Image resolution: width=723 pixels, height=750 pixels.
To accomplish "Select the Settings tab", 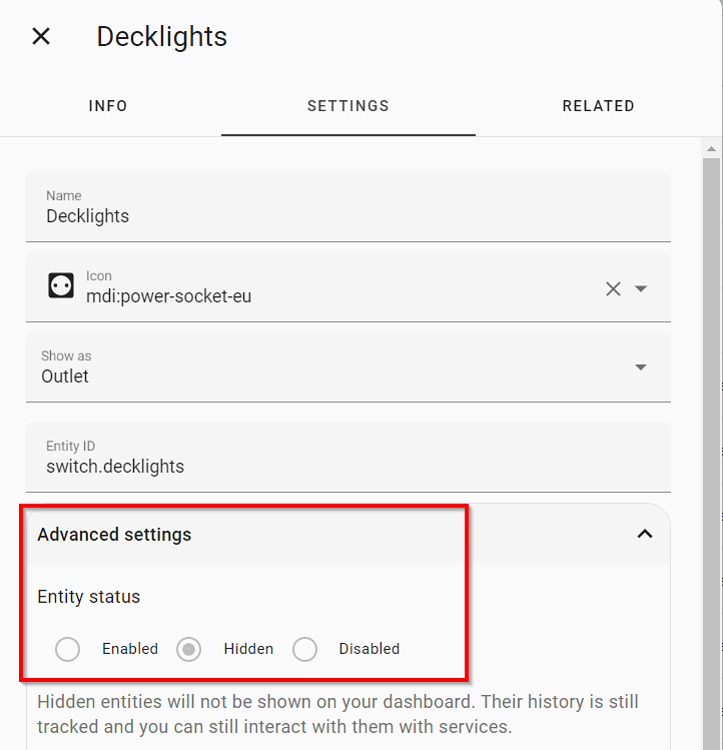I will [x=348, y=106].
